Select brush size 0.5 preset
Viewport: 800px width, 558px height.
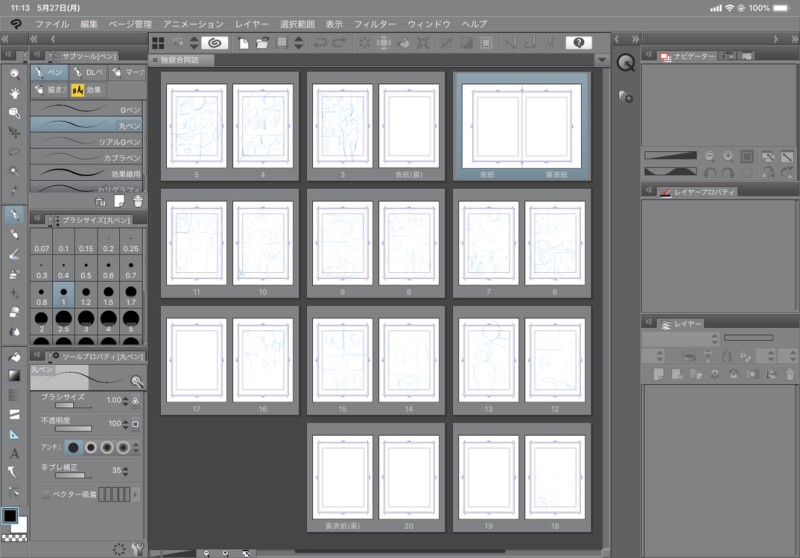click(86, 270)
